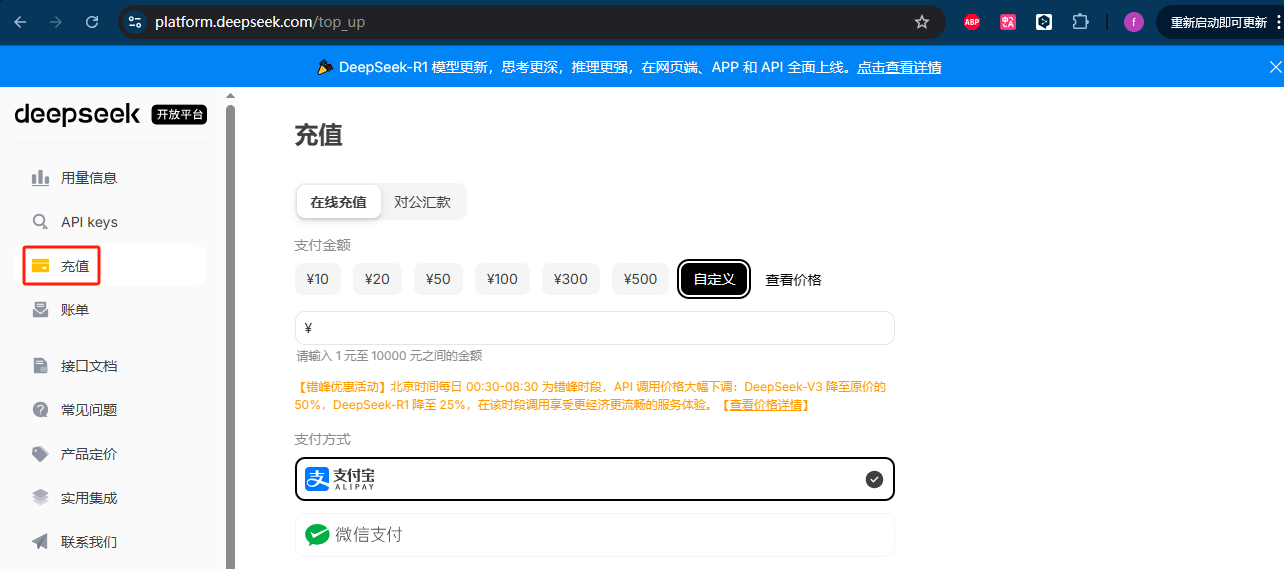
Task: Click 请输入 1 元至 10000 元之间的金额 hint
Action: [390, 356]
